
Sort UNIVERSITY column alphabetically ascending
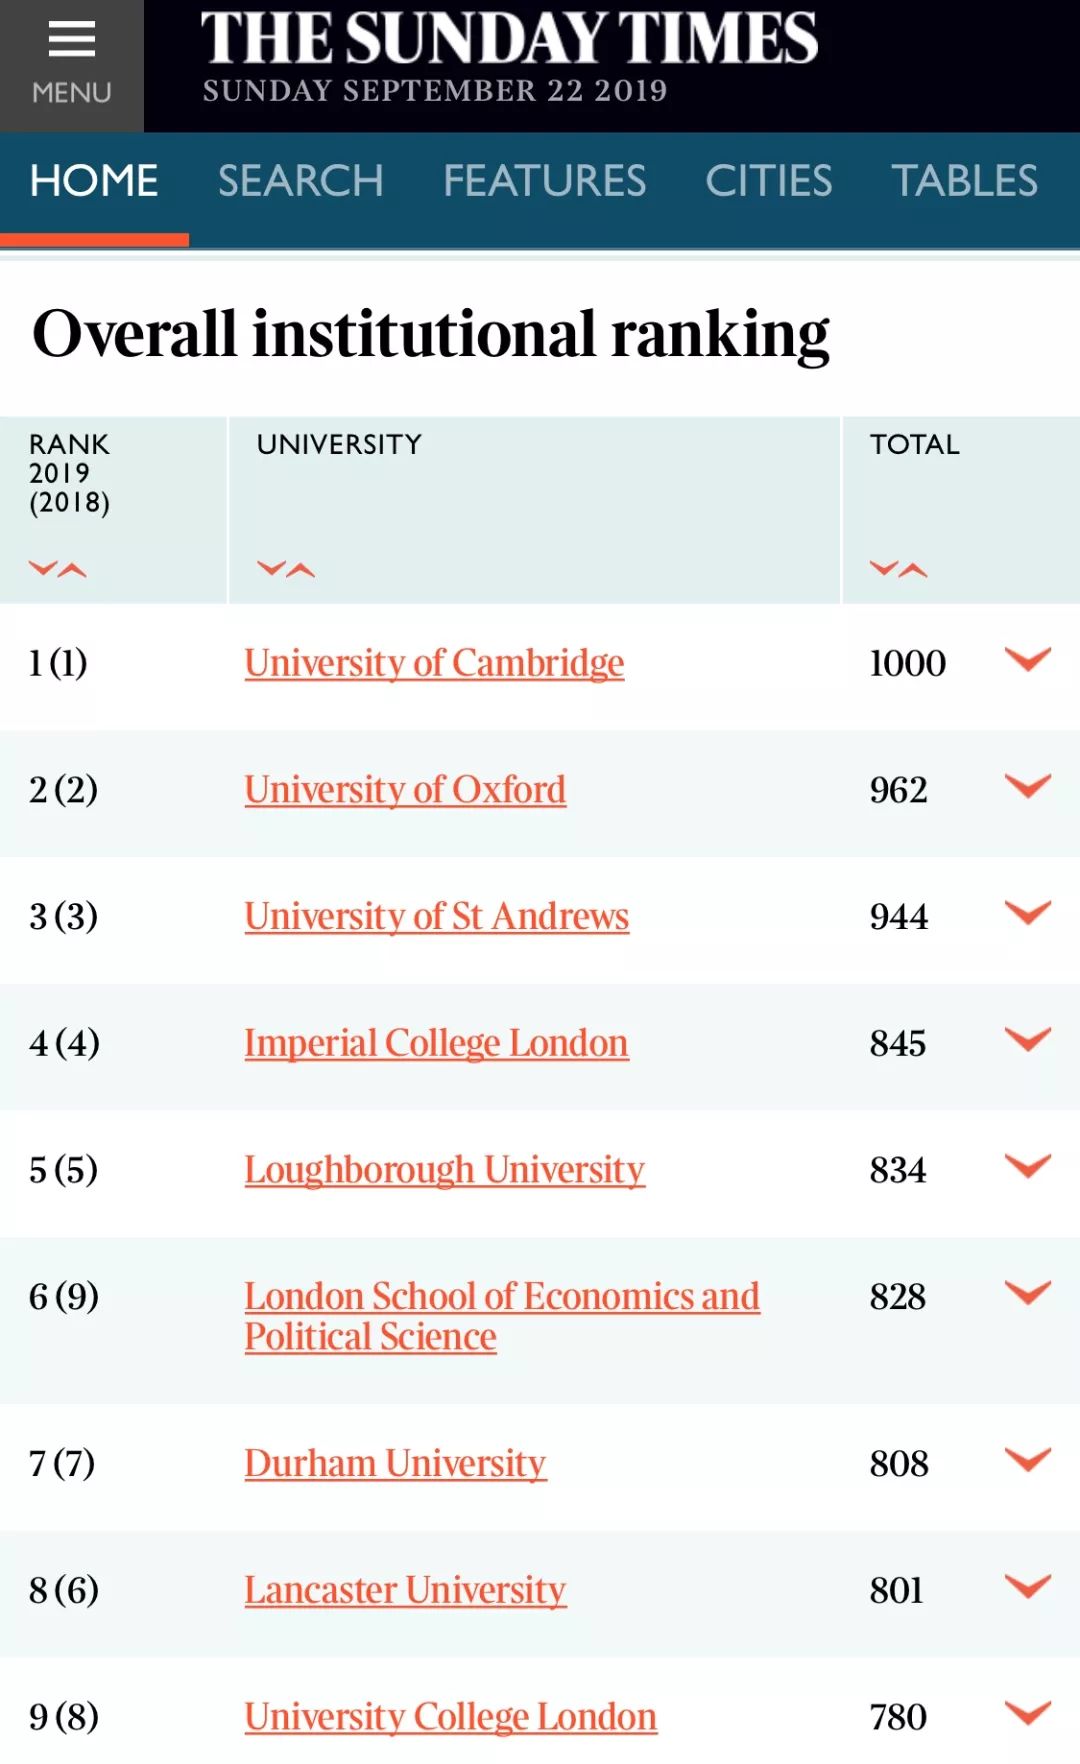click(x=300, y=570)
